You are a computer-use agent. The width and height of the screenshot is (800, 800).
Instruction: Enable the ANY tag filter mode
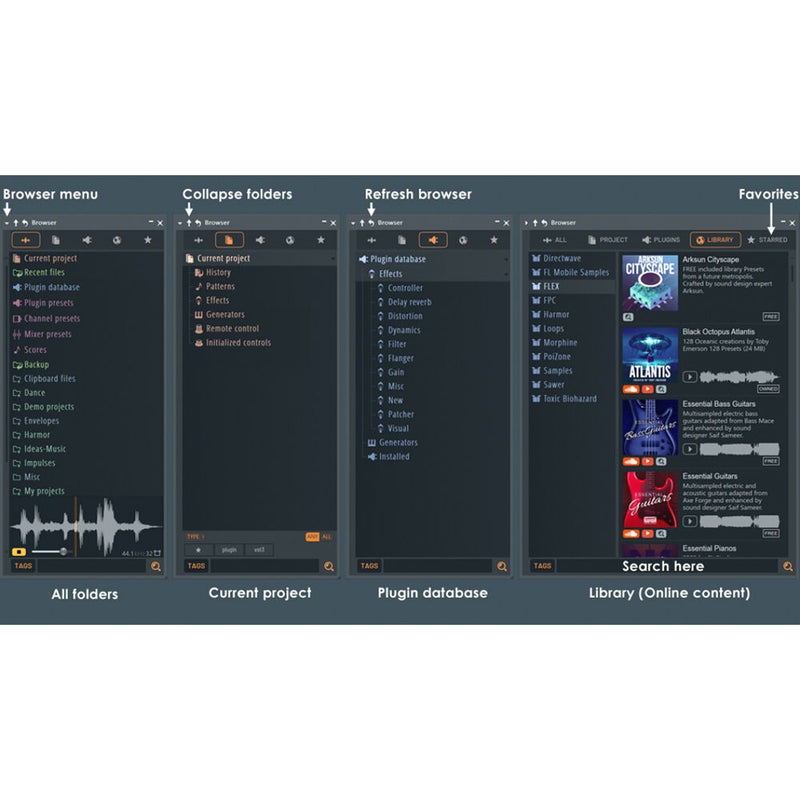click(x=312, y=537)
